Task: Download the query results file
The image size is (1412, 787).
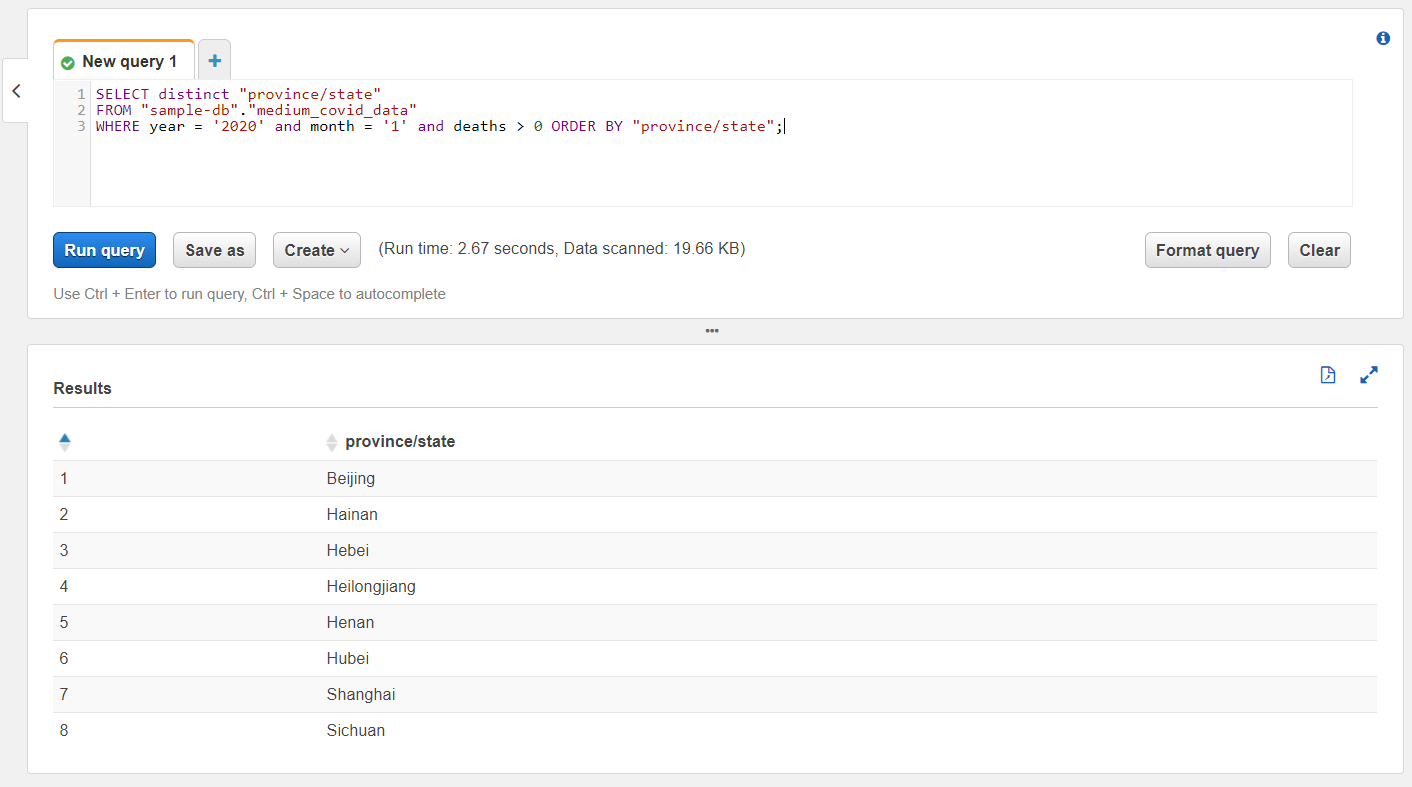Action: point(1327,374)
